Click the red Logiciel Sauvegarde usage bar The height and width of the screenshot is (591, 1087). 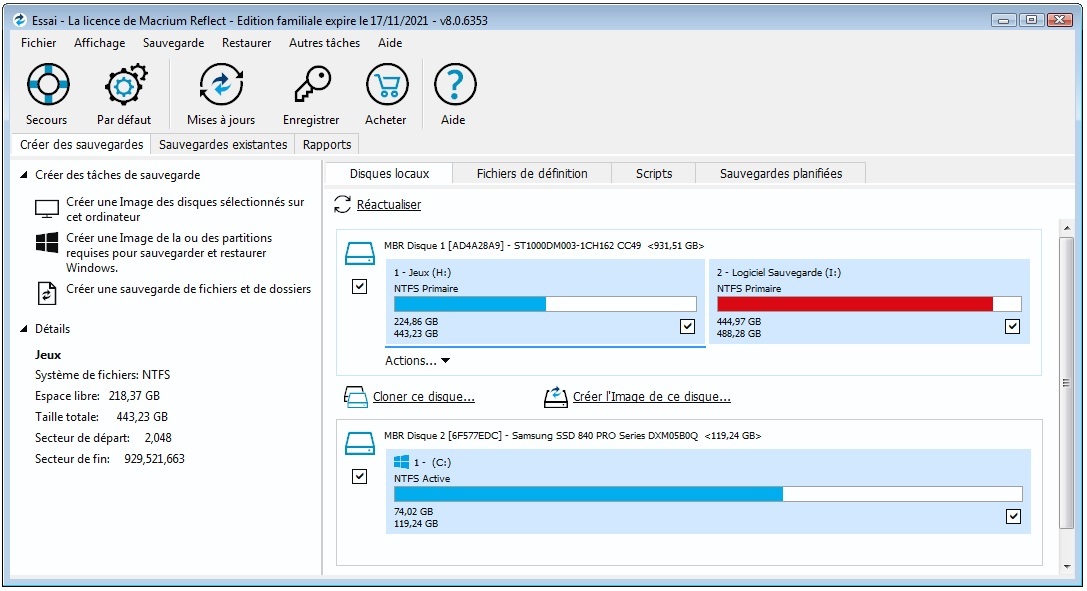tap(869, 304)
